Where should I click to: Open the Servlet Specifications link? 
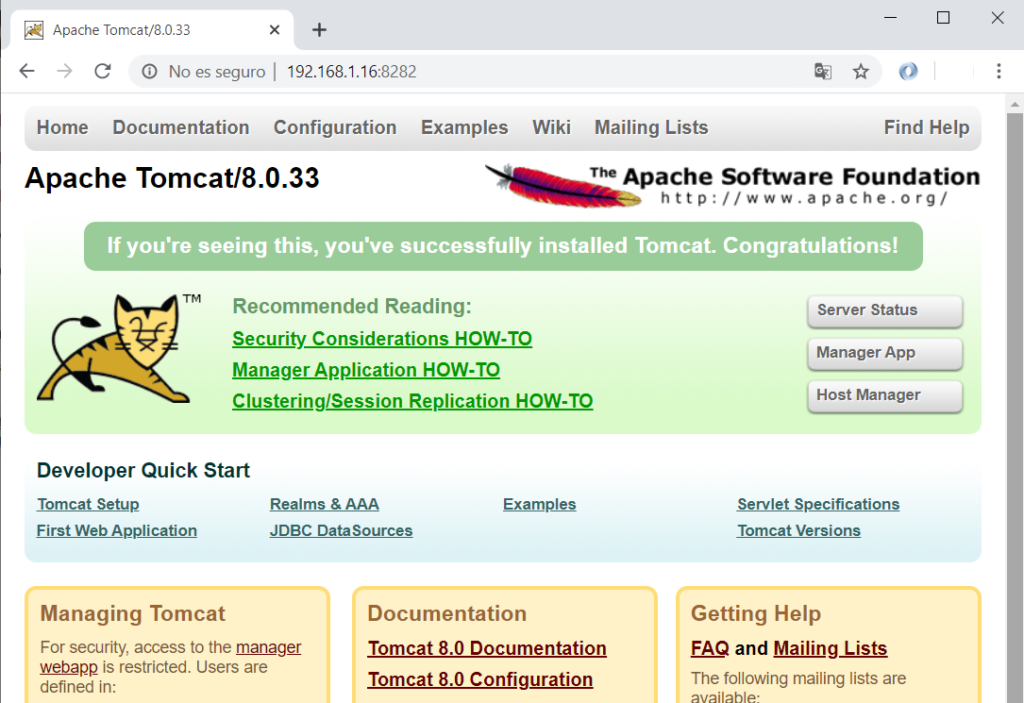coord(818,504)
